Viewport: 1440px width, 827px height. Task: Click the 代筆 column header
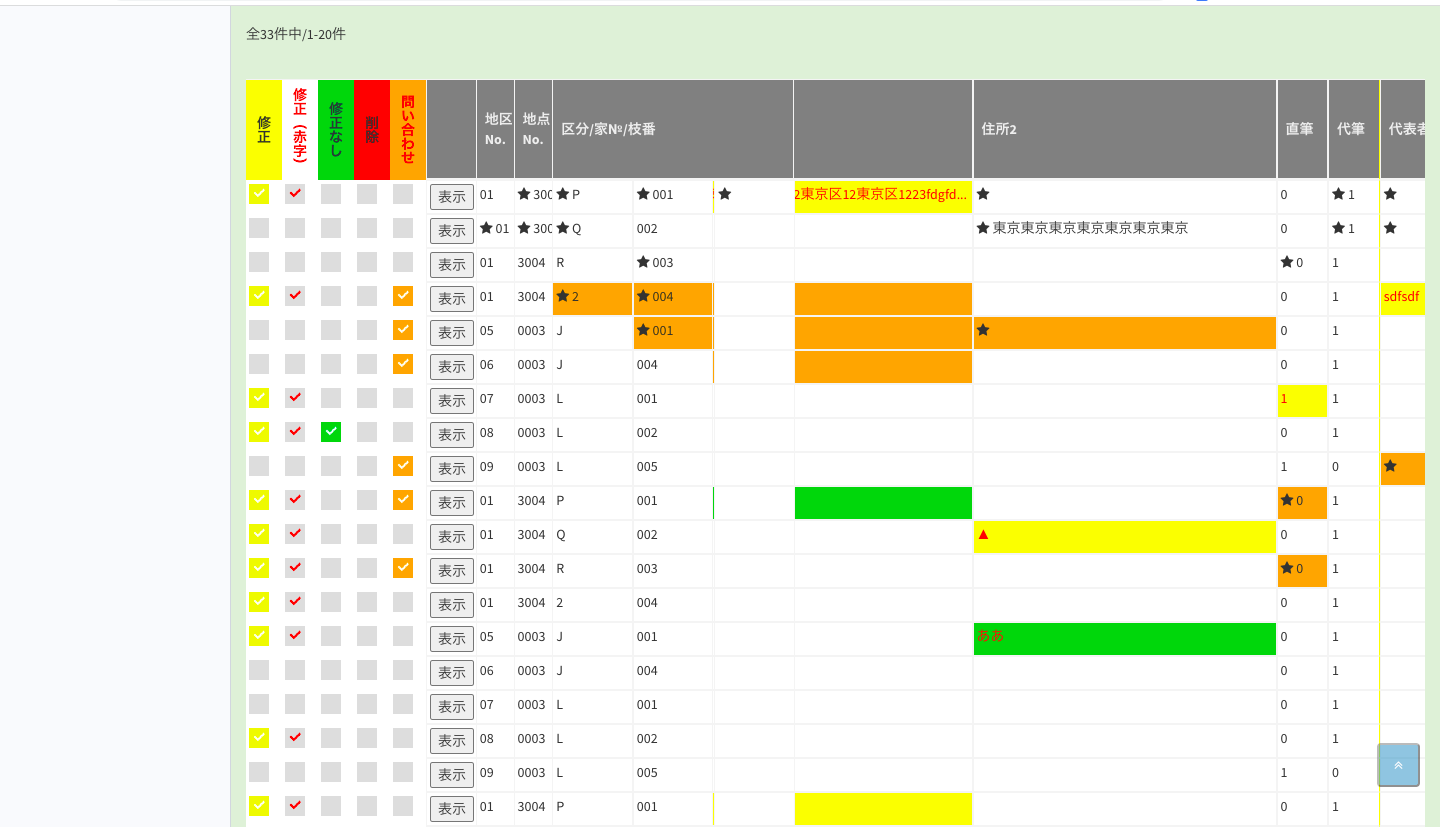(1354, 130)
